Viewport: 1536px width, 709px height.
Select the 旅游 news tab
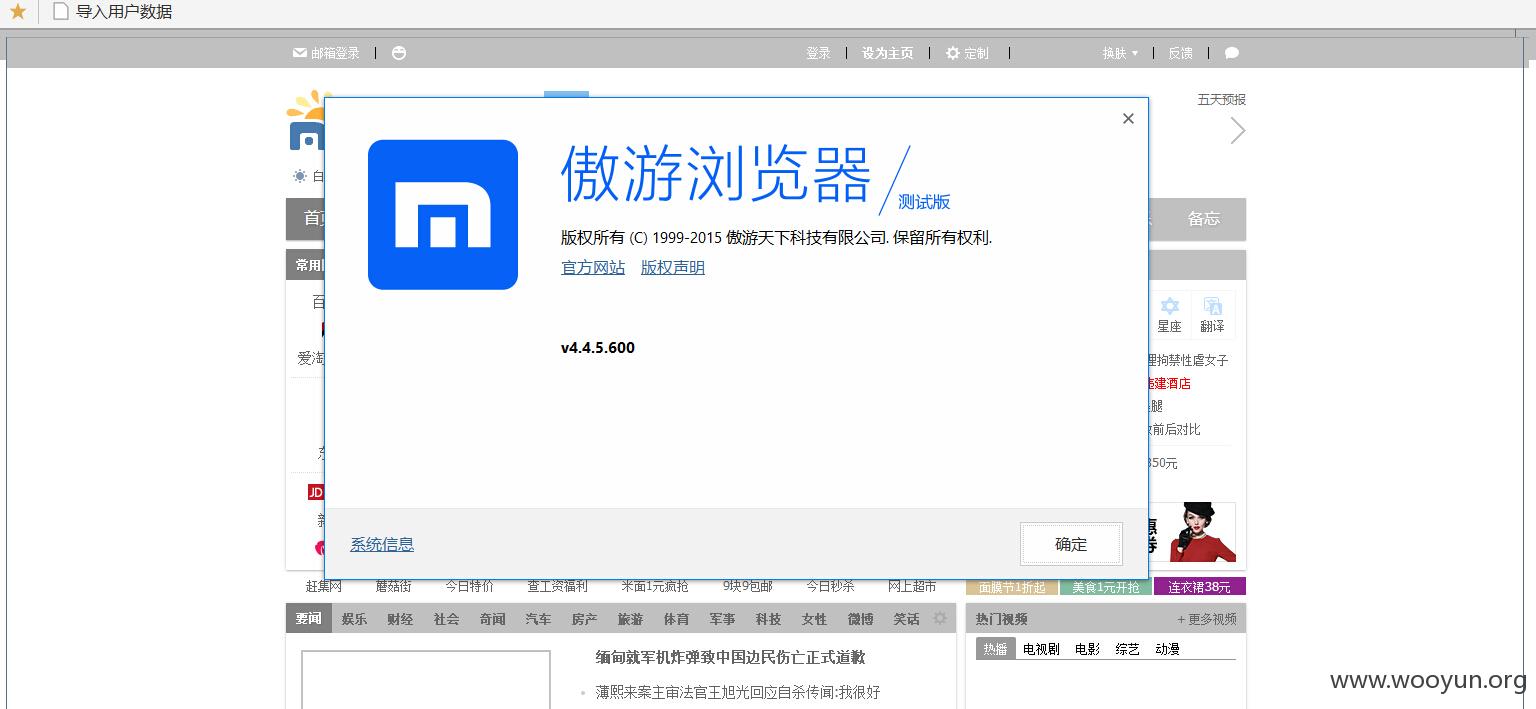(630, 619)
